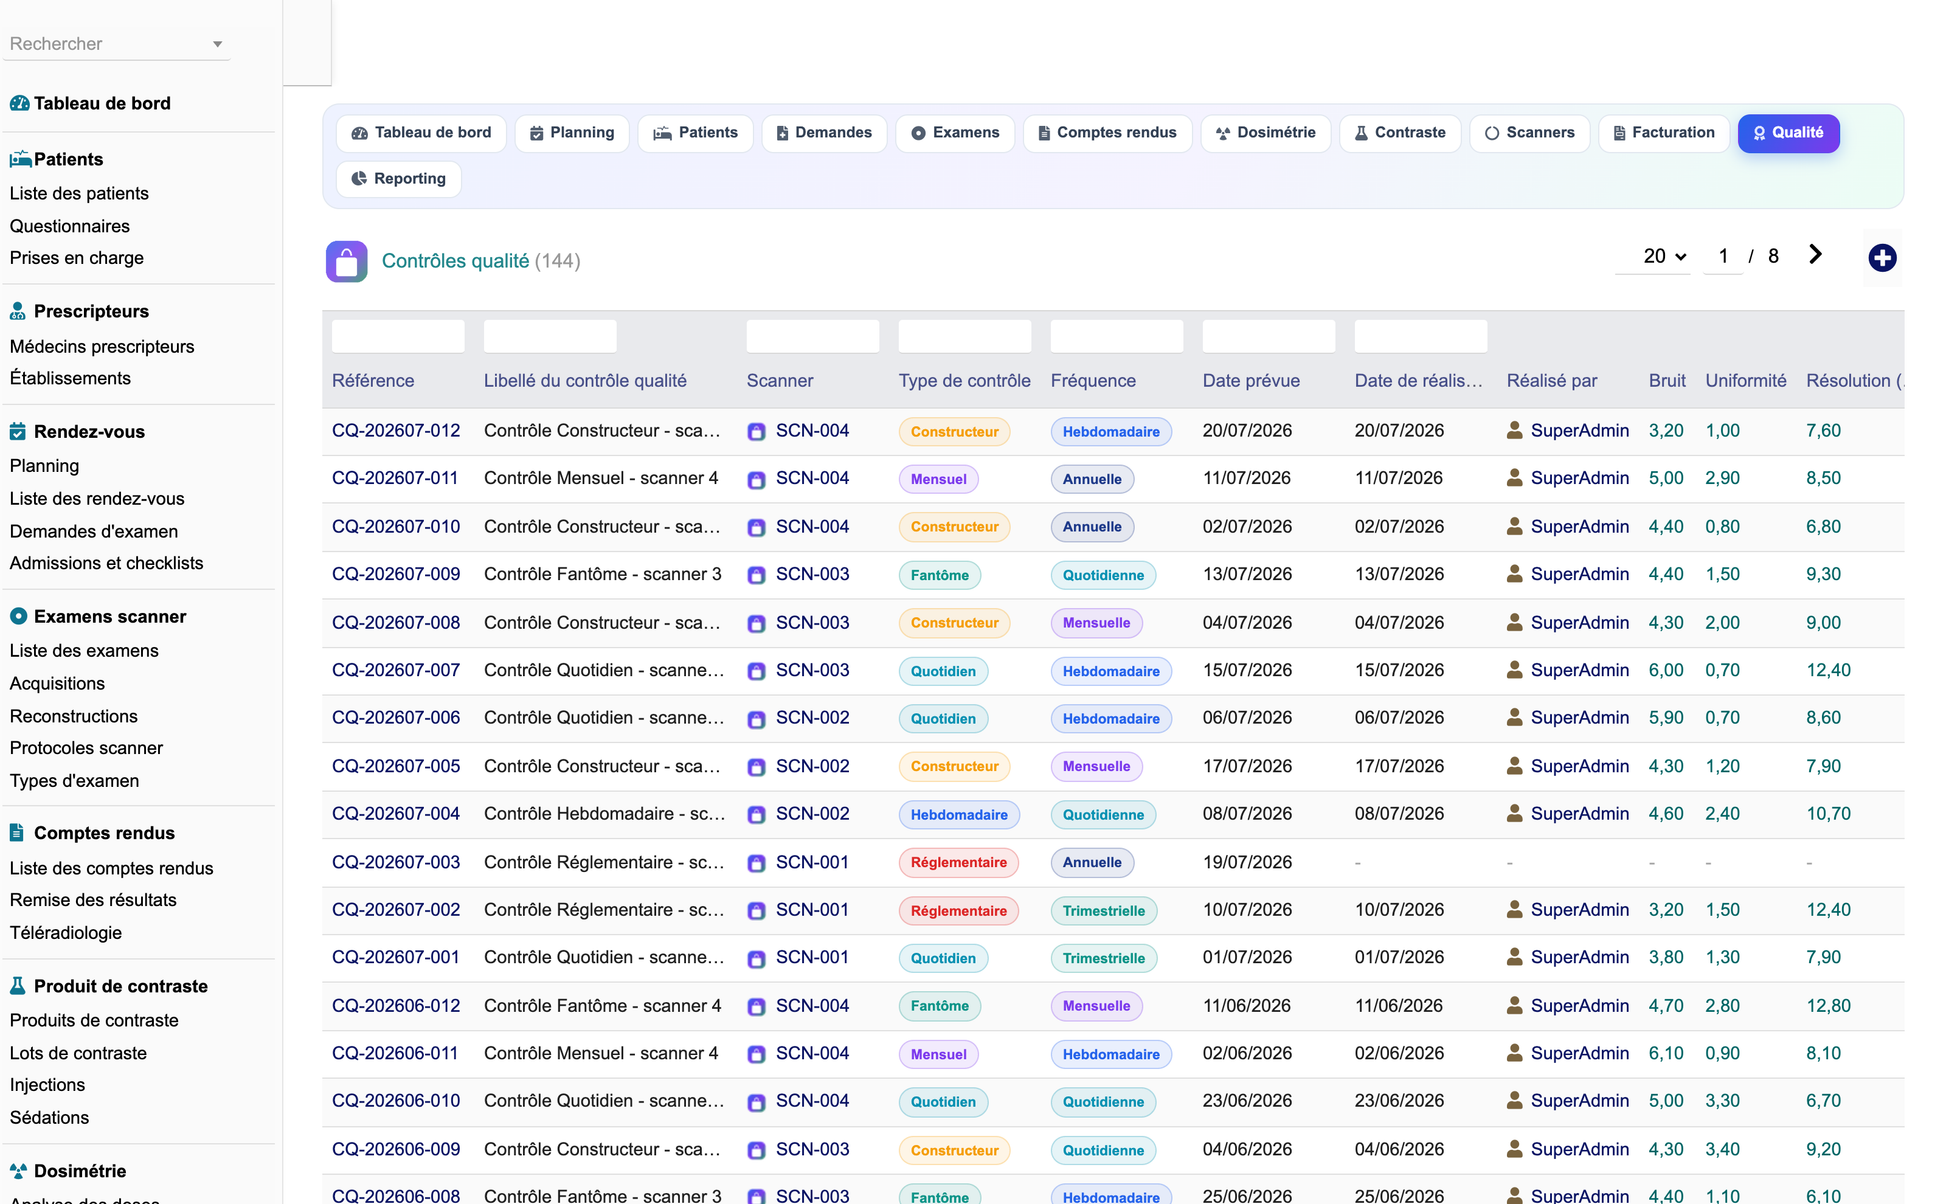This screenshot has height=1204, width=1946.
Task: Click user icon in row CQ-202606-010
Action: pos(1515,1101)
